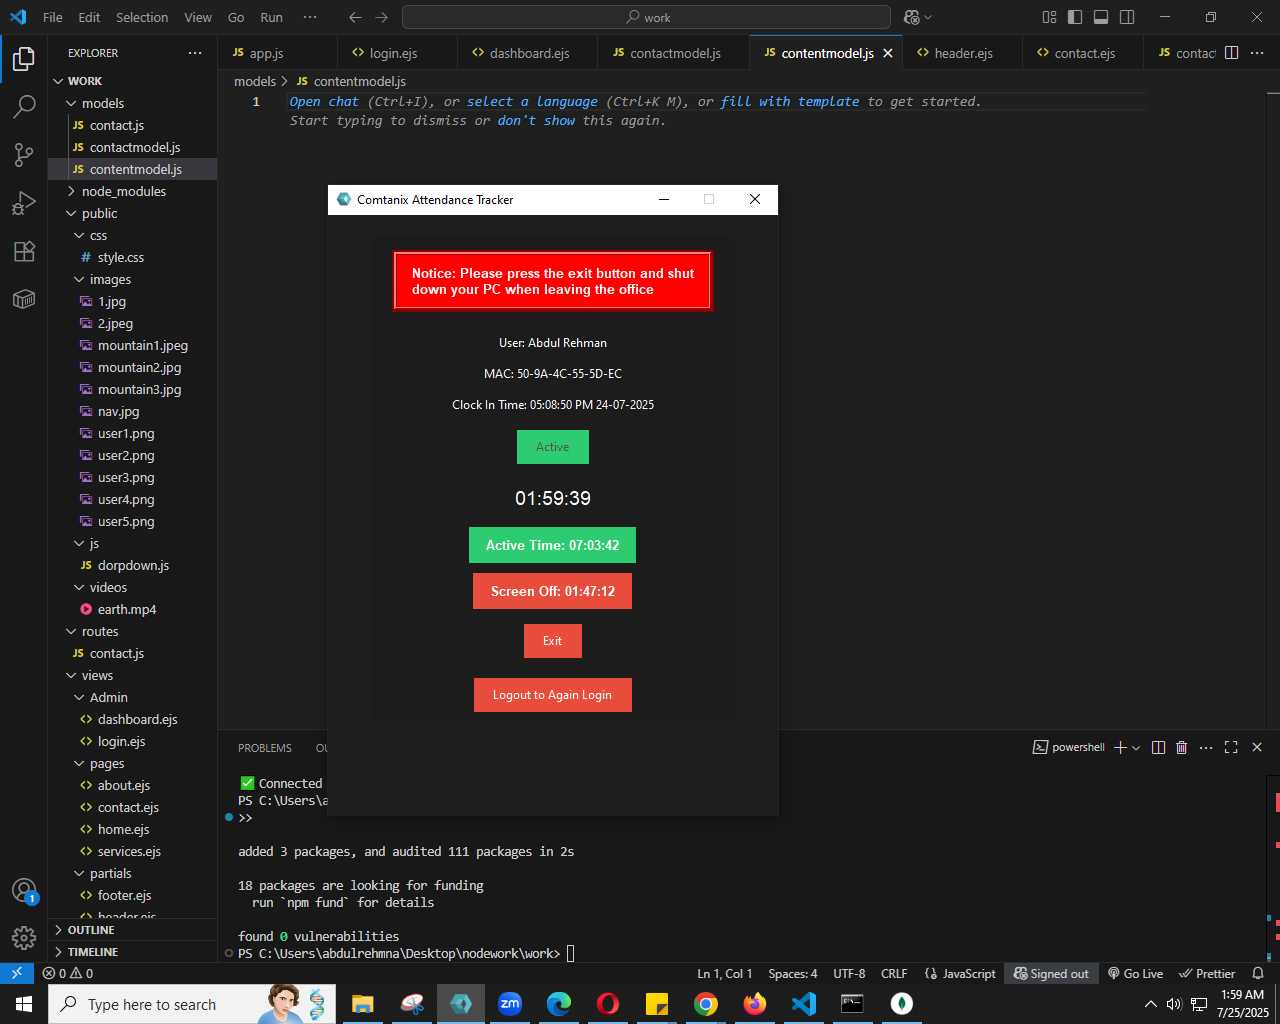Open the Source Control view
This screenshot has width=1280, height=1024.
[x=24, y=154]
